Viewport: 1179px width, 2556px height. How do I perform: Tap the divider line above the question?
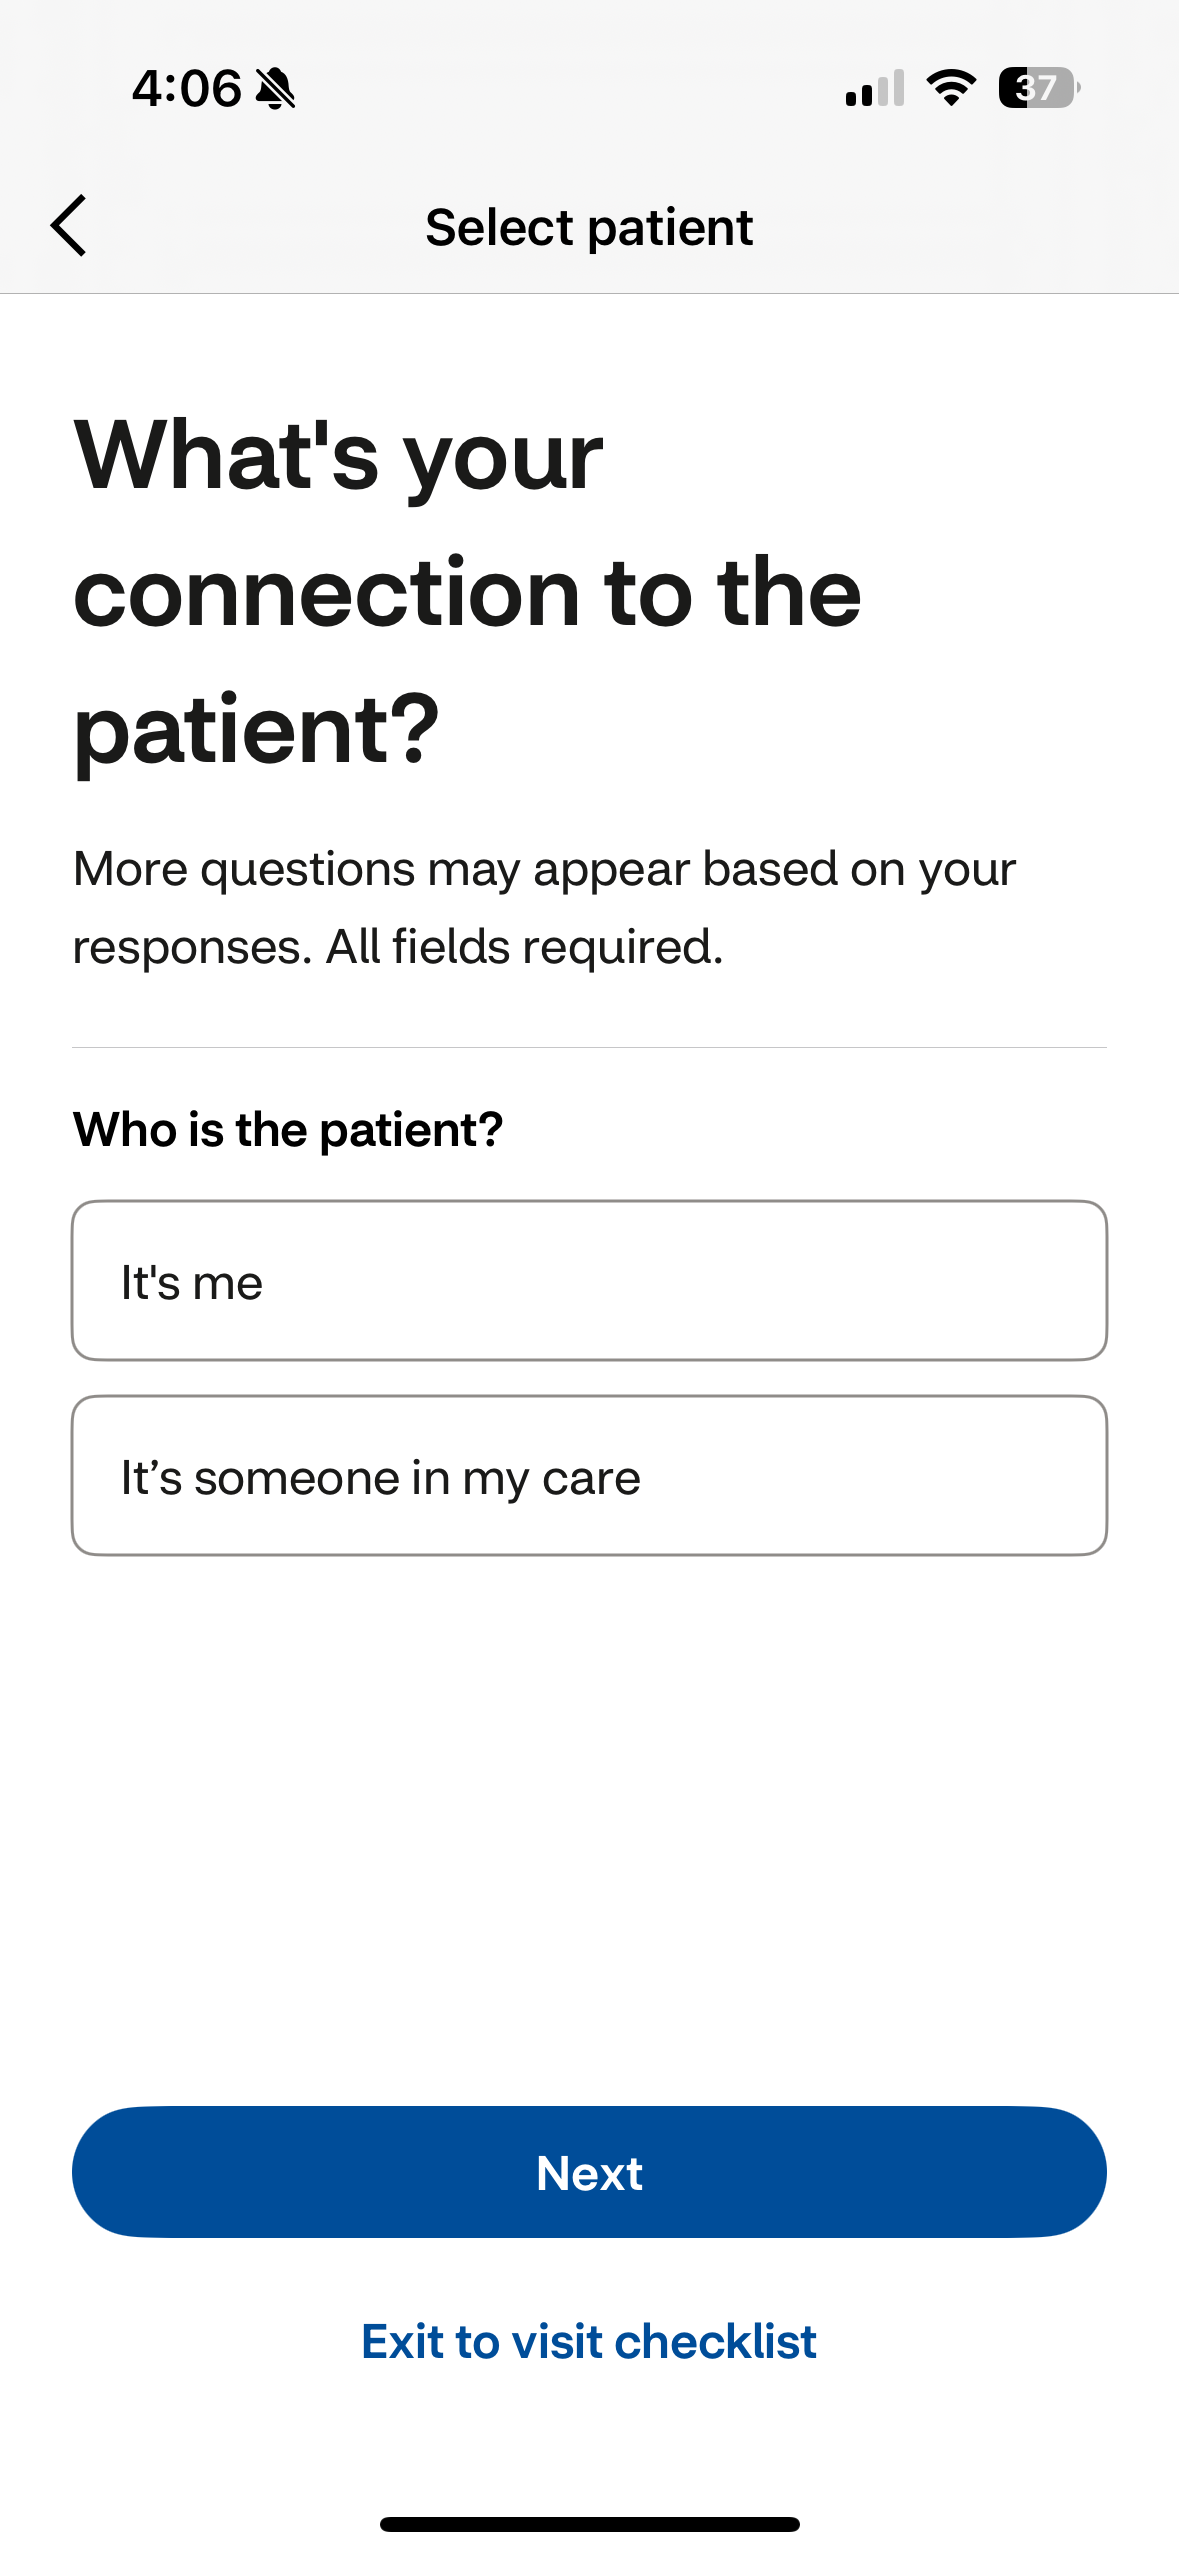click(x=589, y=1047)
